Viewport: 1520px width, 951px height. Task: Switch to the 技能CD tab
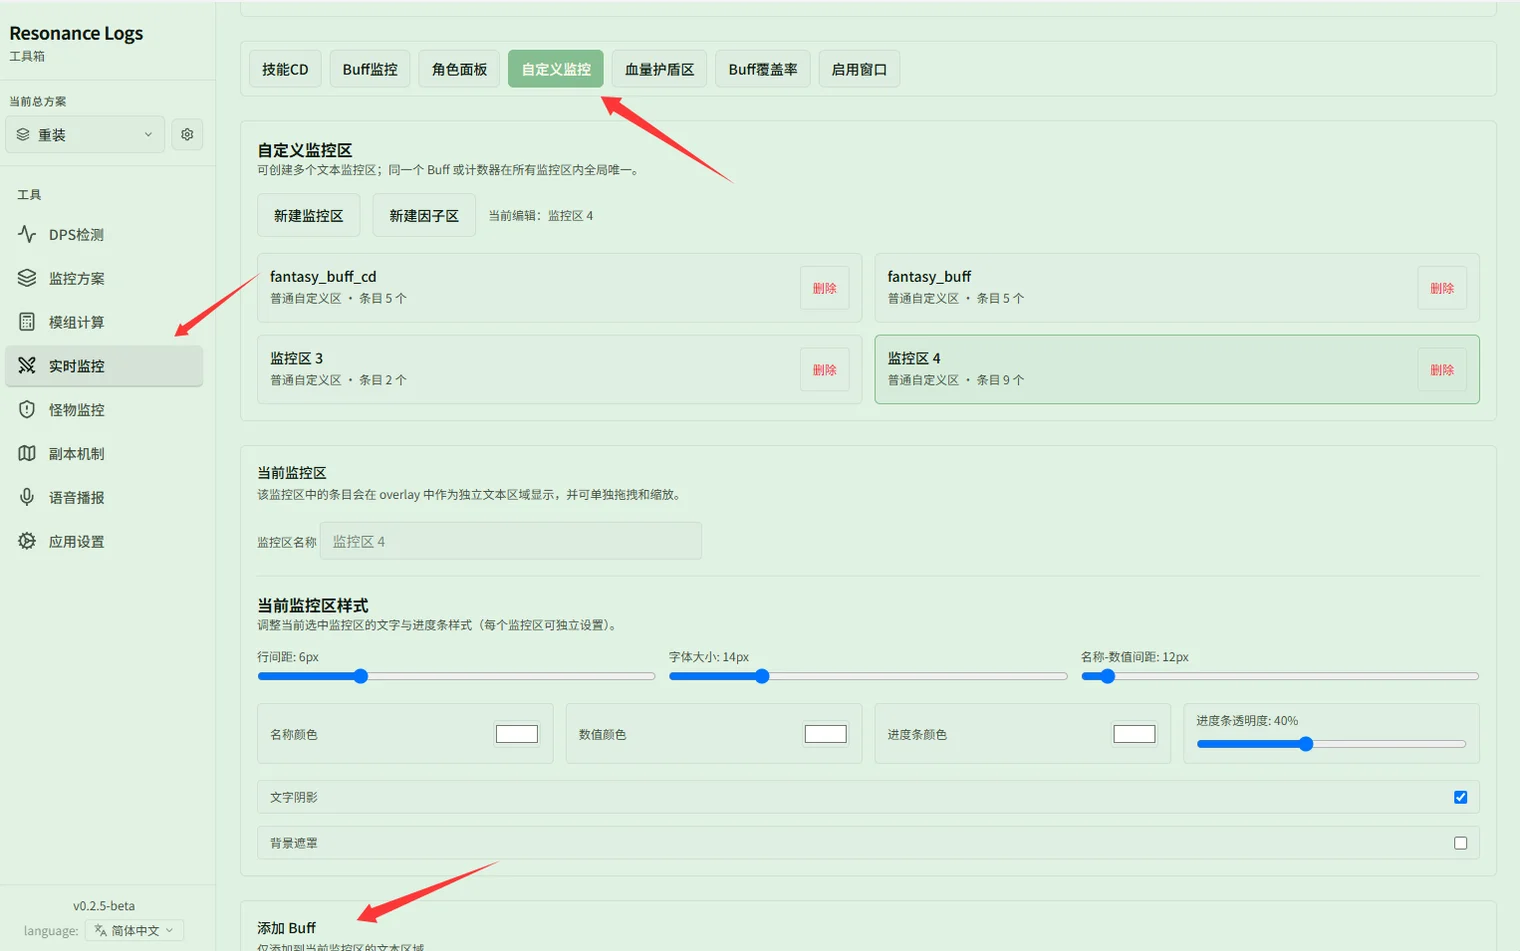point(285,69)
